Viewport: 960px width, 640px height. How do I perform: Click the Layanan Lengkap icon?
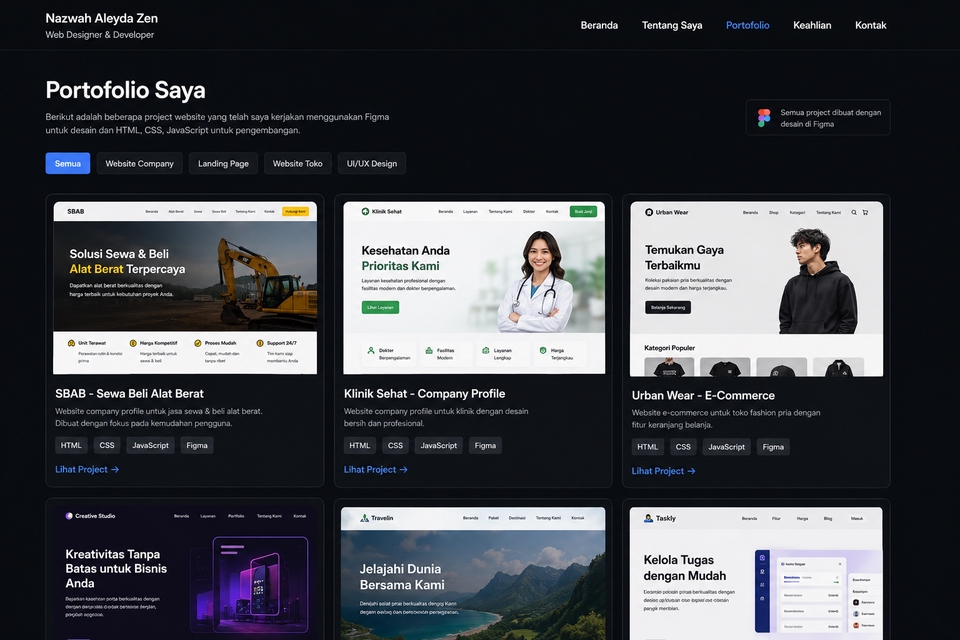[x=486, y=351]
